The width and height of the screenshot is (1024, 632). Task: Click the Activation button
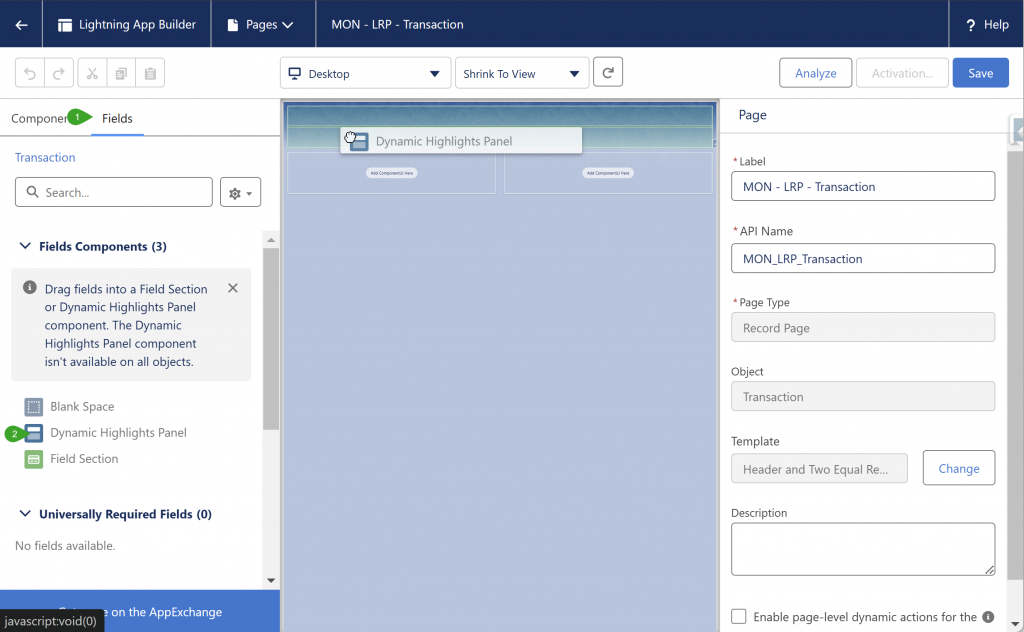coord(902,73)
